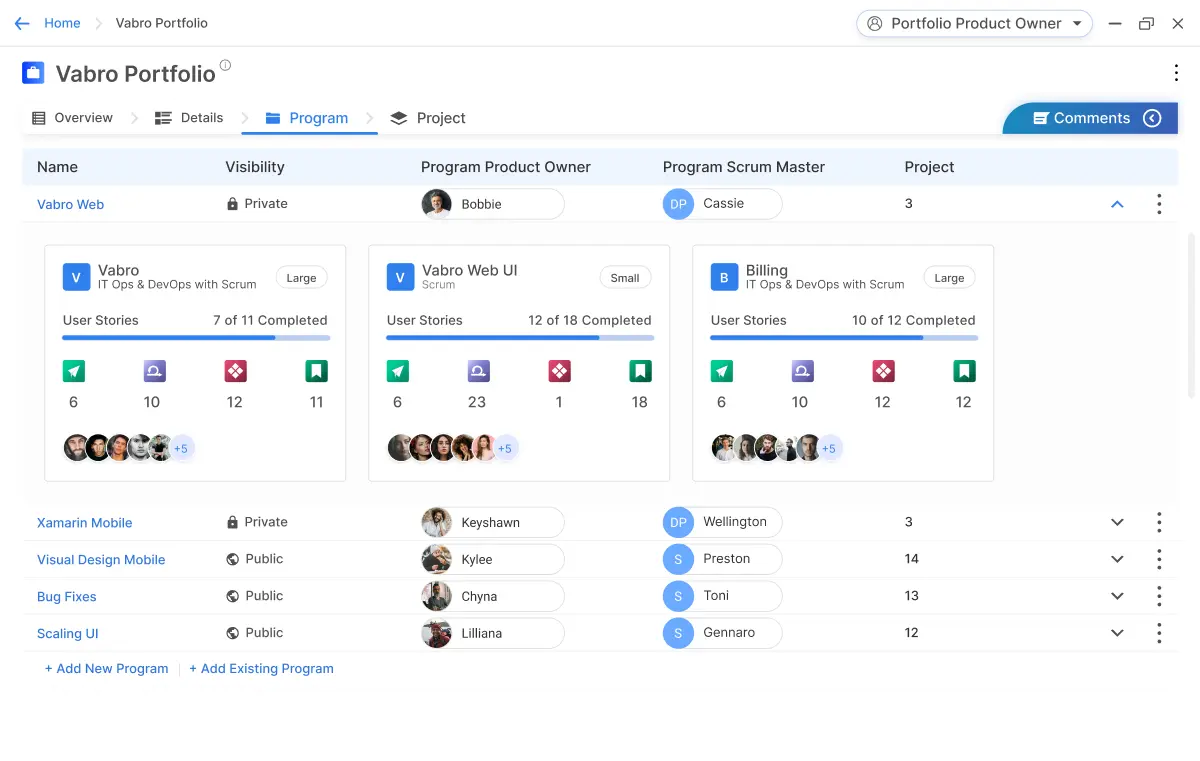This screenshot has height=761, width=1200.
Task: Click the green release icon in Vabro card
Action: [74, 372]
